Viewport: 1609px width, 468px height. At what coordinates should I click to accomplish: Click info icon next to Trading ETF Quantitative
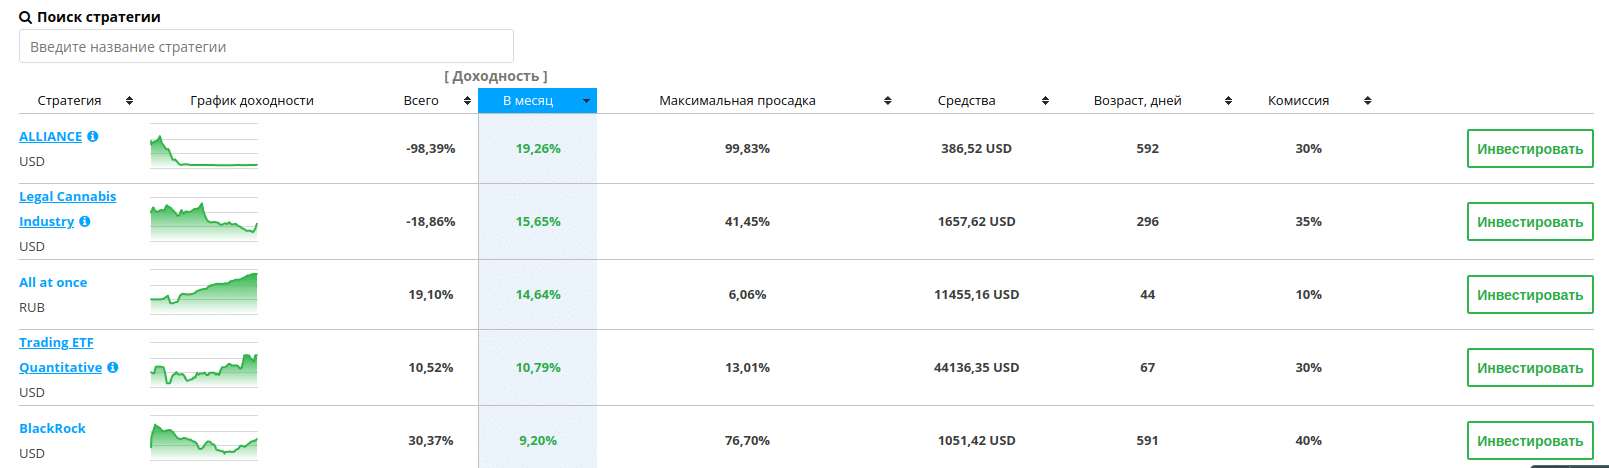point(113,368)
